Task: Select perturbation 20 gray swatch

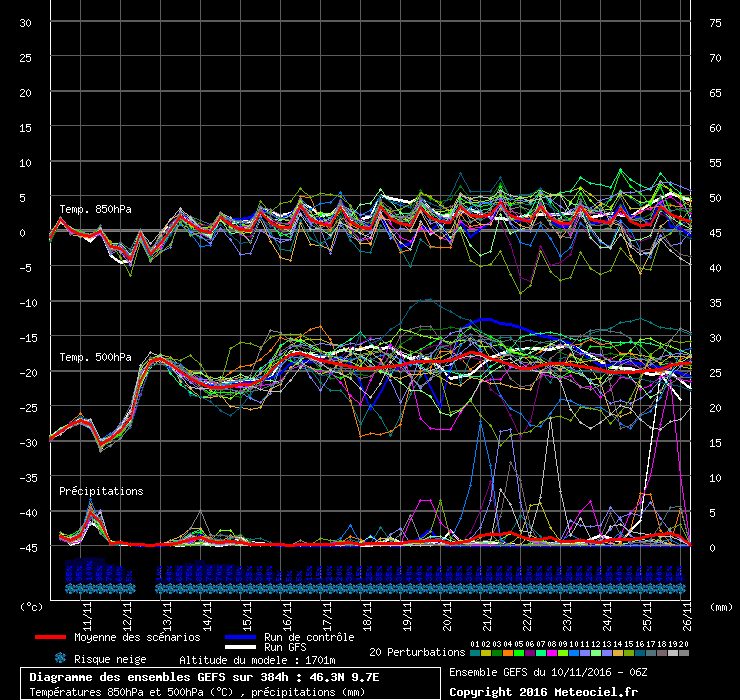Action: click(x=683, y=653)
